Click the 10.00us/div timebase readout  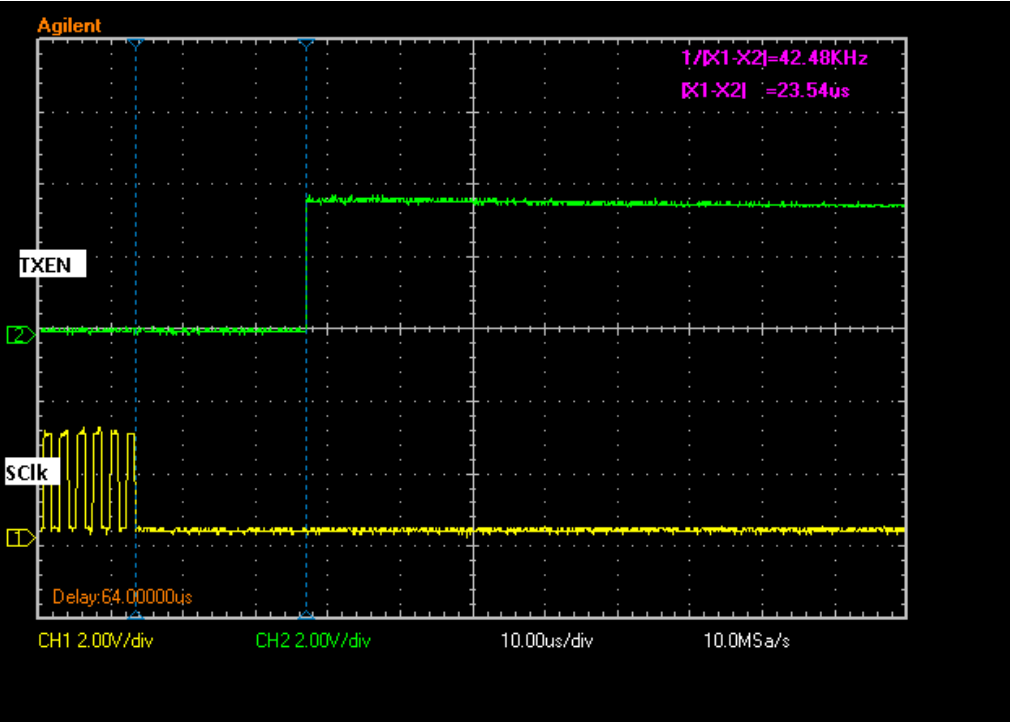point(547,641)
